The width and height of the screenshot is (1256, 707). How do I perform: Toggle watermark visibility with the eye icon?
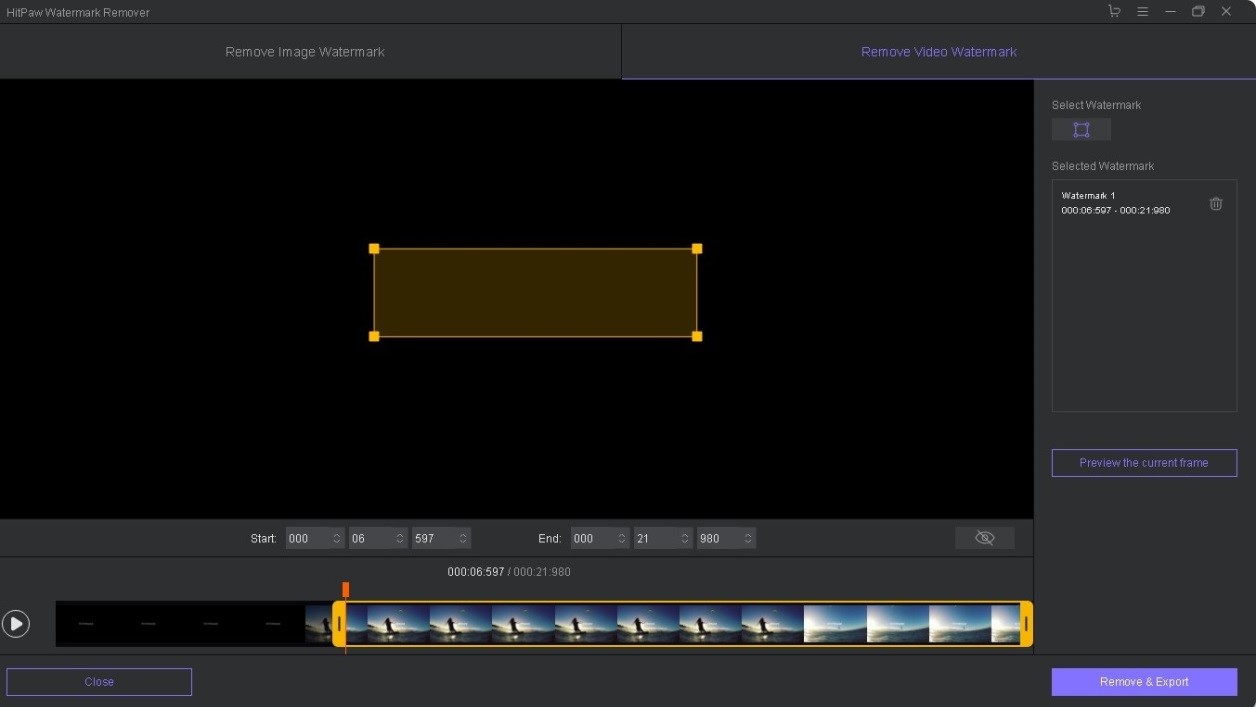[x=984, y=537]
